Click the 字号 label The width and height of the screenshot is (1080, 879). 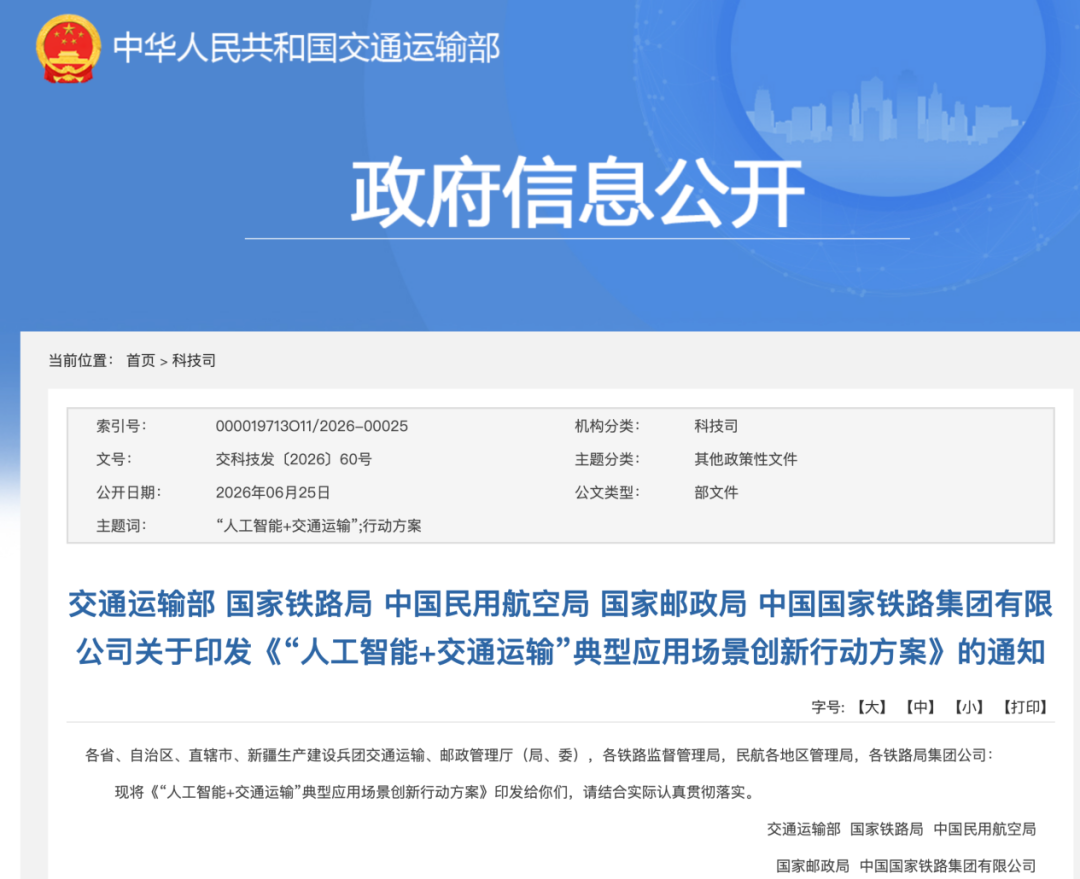coord(828,707)
